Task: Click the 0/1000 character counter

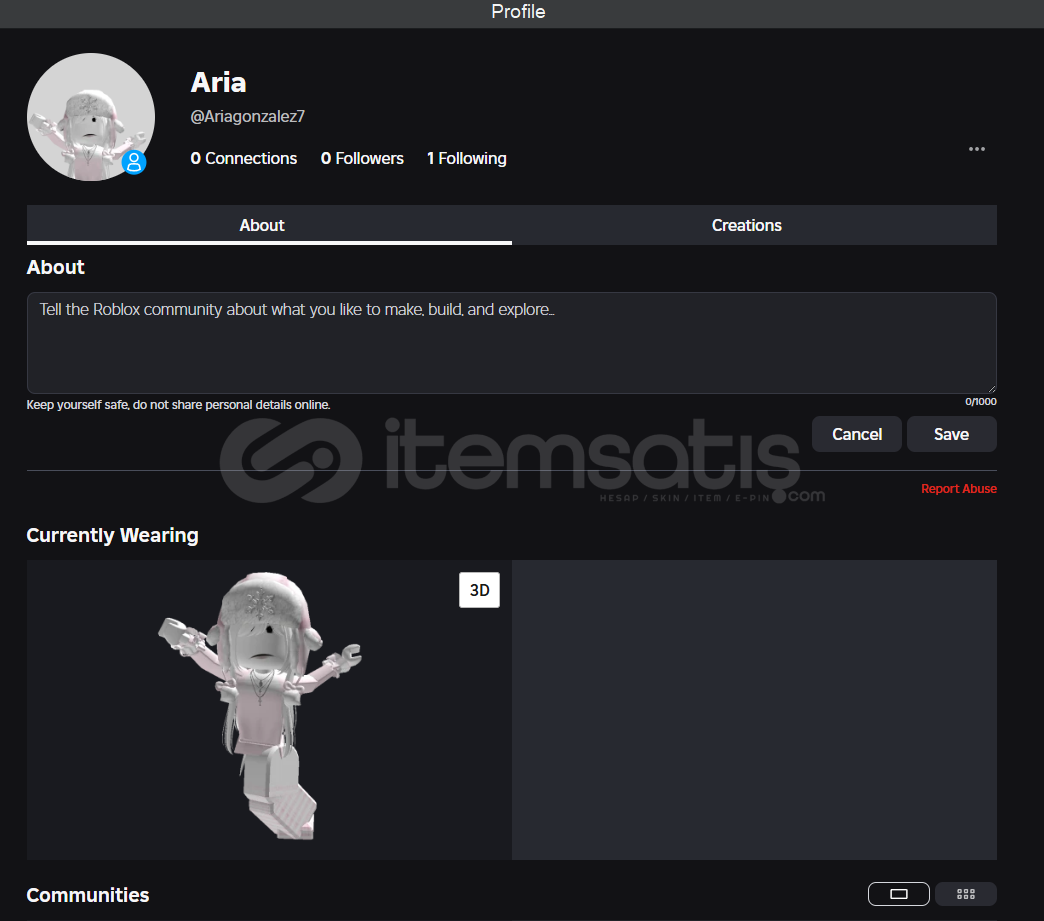Action: [x=981, y=402]
